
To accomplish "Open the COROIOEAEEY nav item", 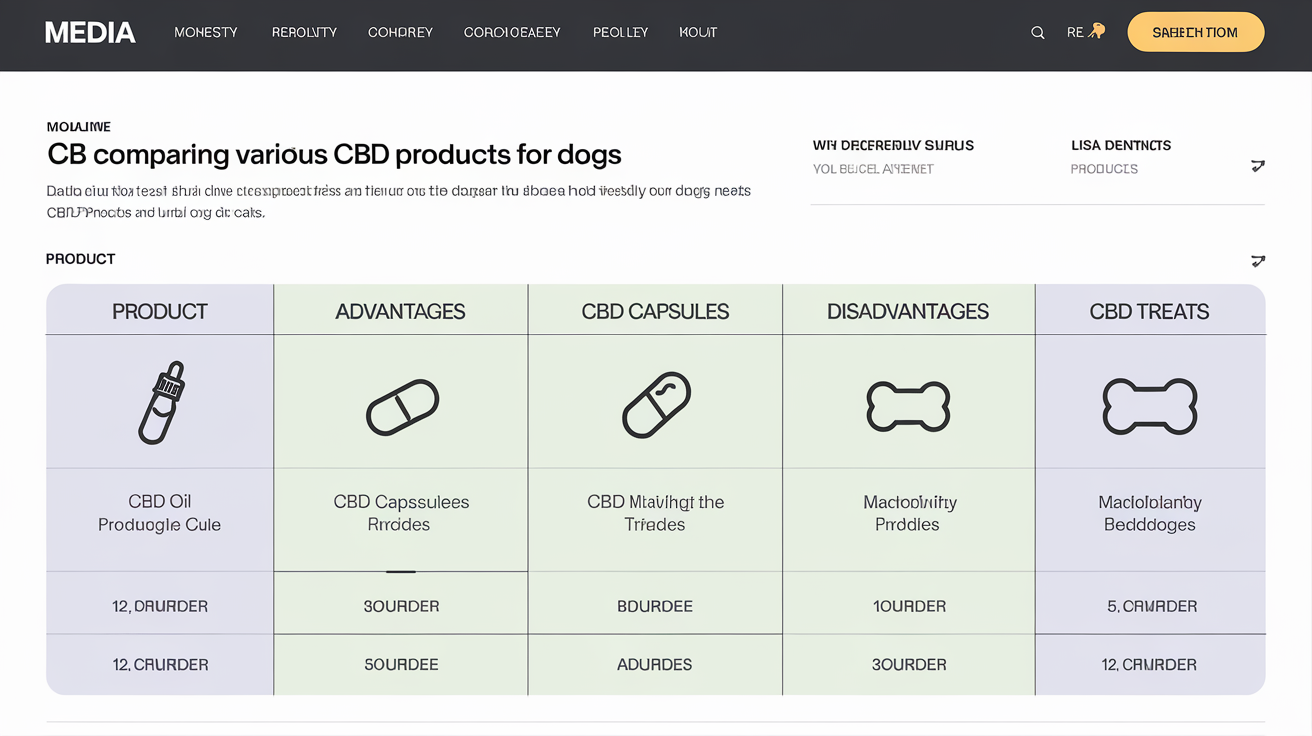I will (512, 33).
